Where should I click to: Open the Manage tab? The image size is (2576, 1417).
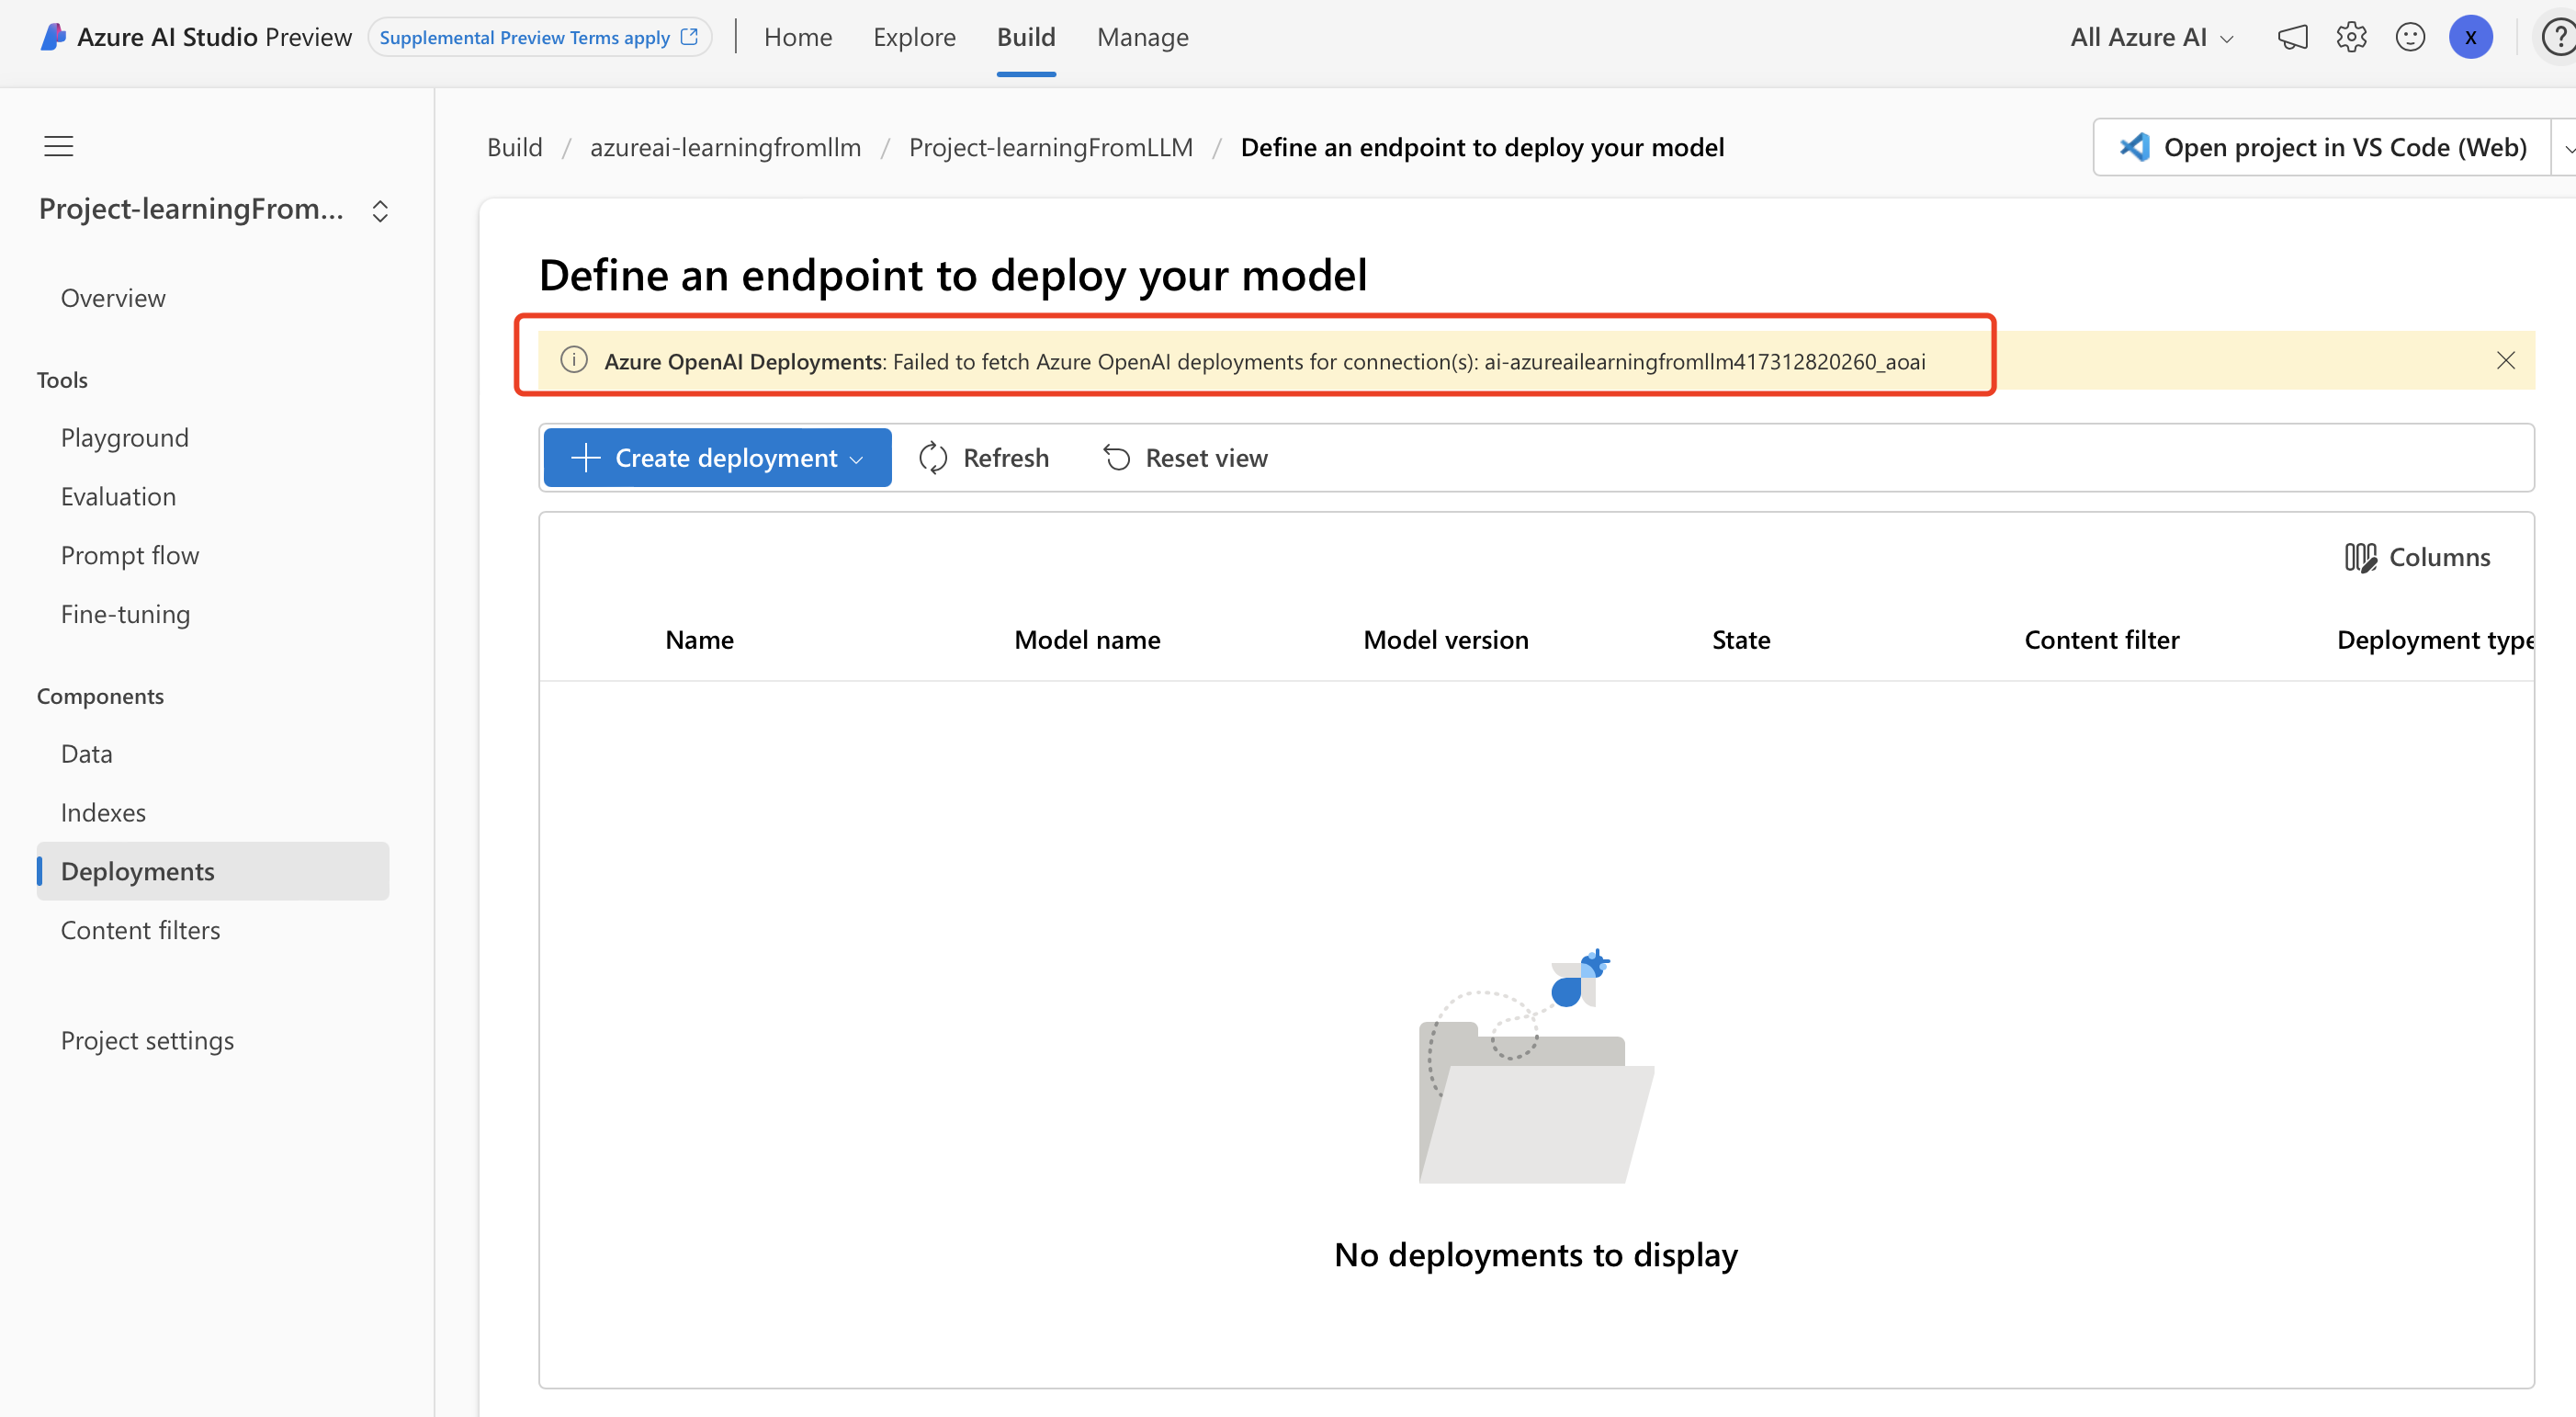(1142, 37)
